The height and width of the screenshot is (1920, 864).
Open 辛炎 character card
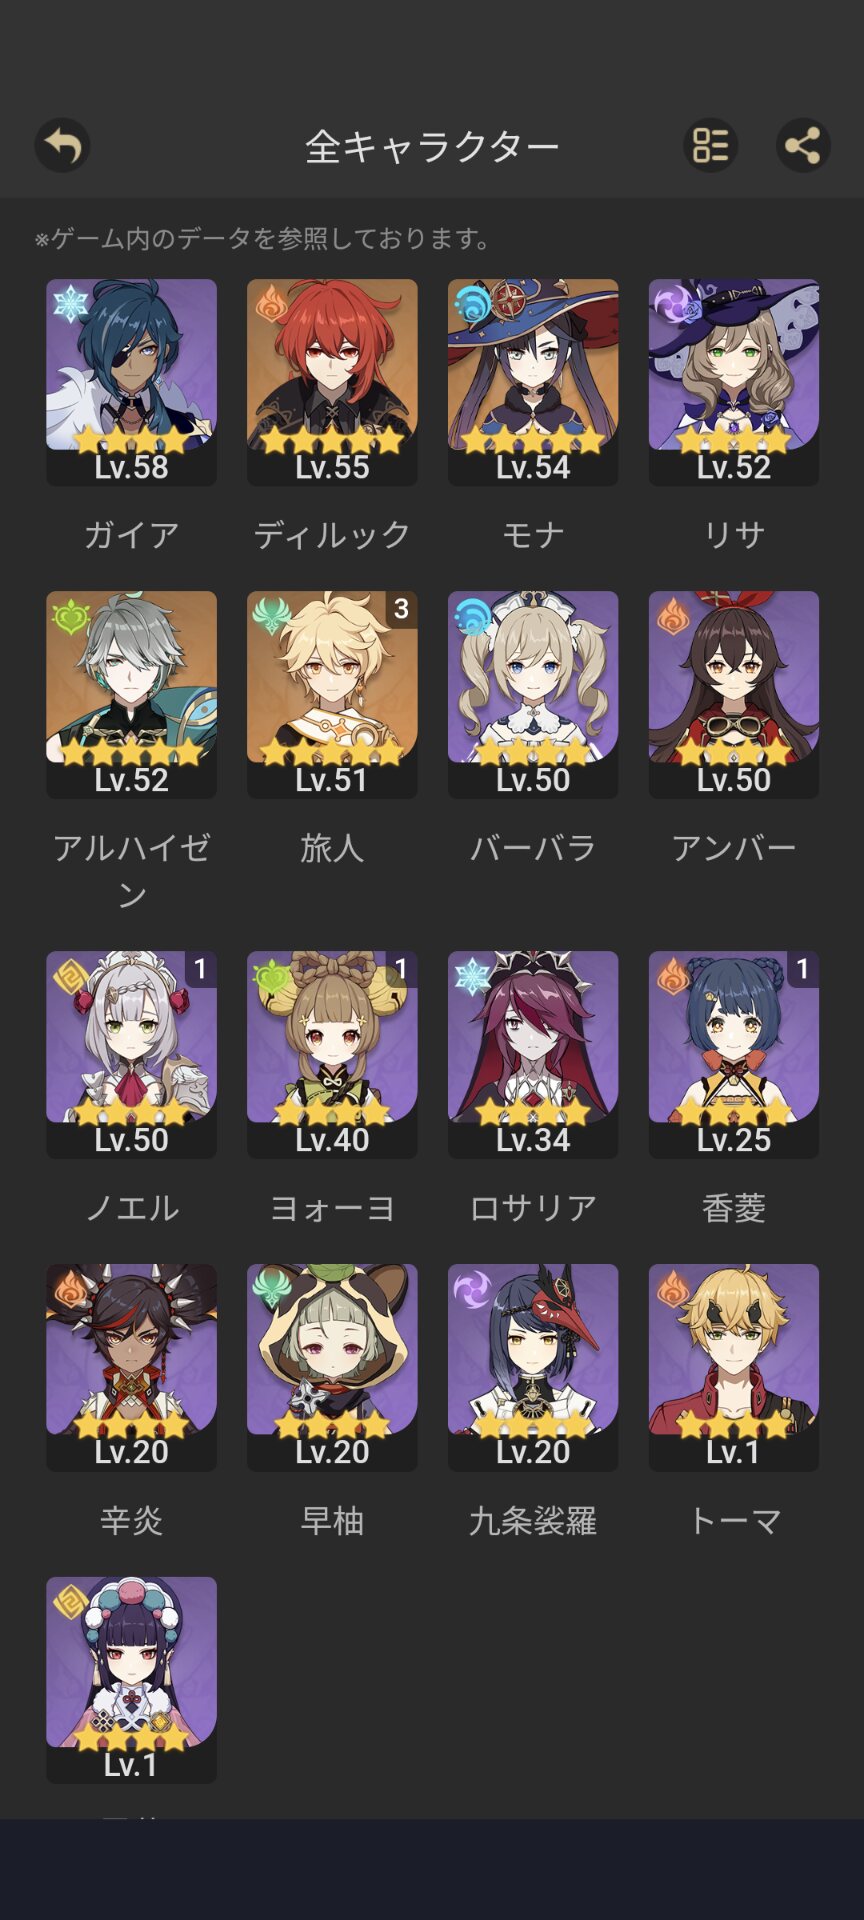point(131,1367)
